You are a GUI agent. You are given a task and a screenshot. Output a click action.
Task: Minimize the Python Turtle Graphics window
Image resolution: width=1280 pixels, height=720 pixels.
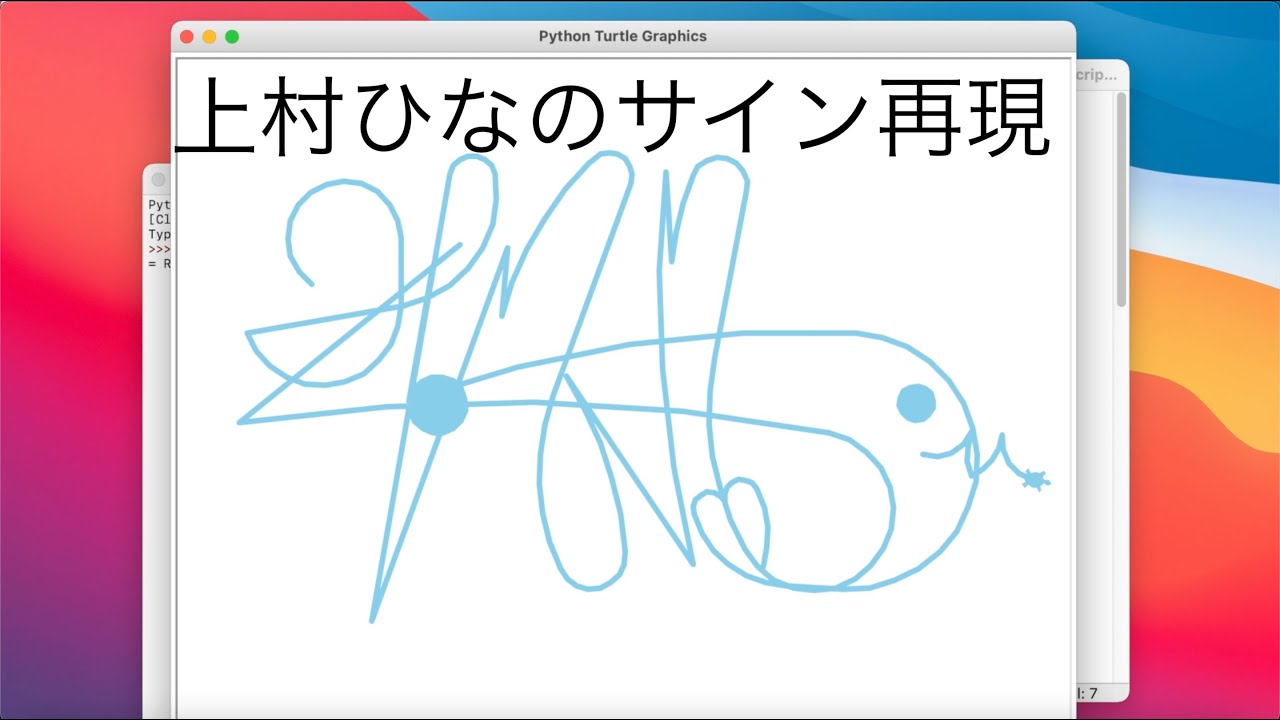pos(209,37)
